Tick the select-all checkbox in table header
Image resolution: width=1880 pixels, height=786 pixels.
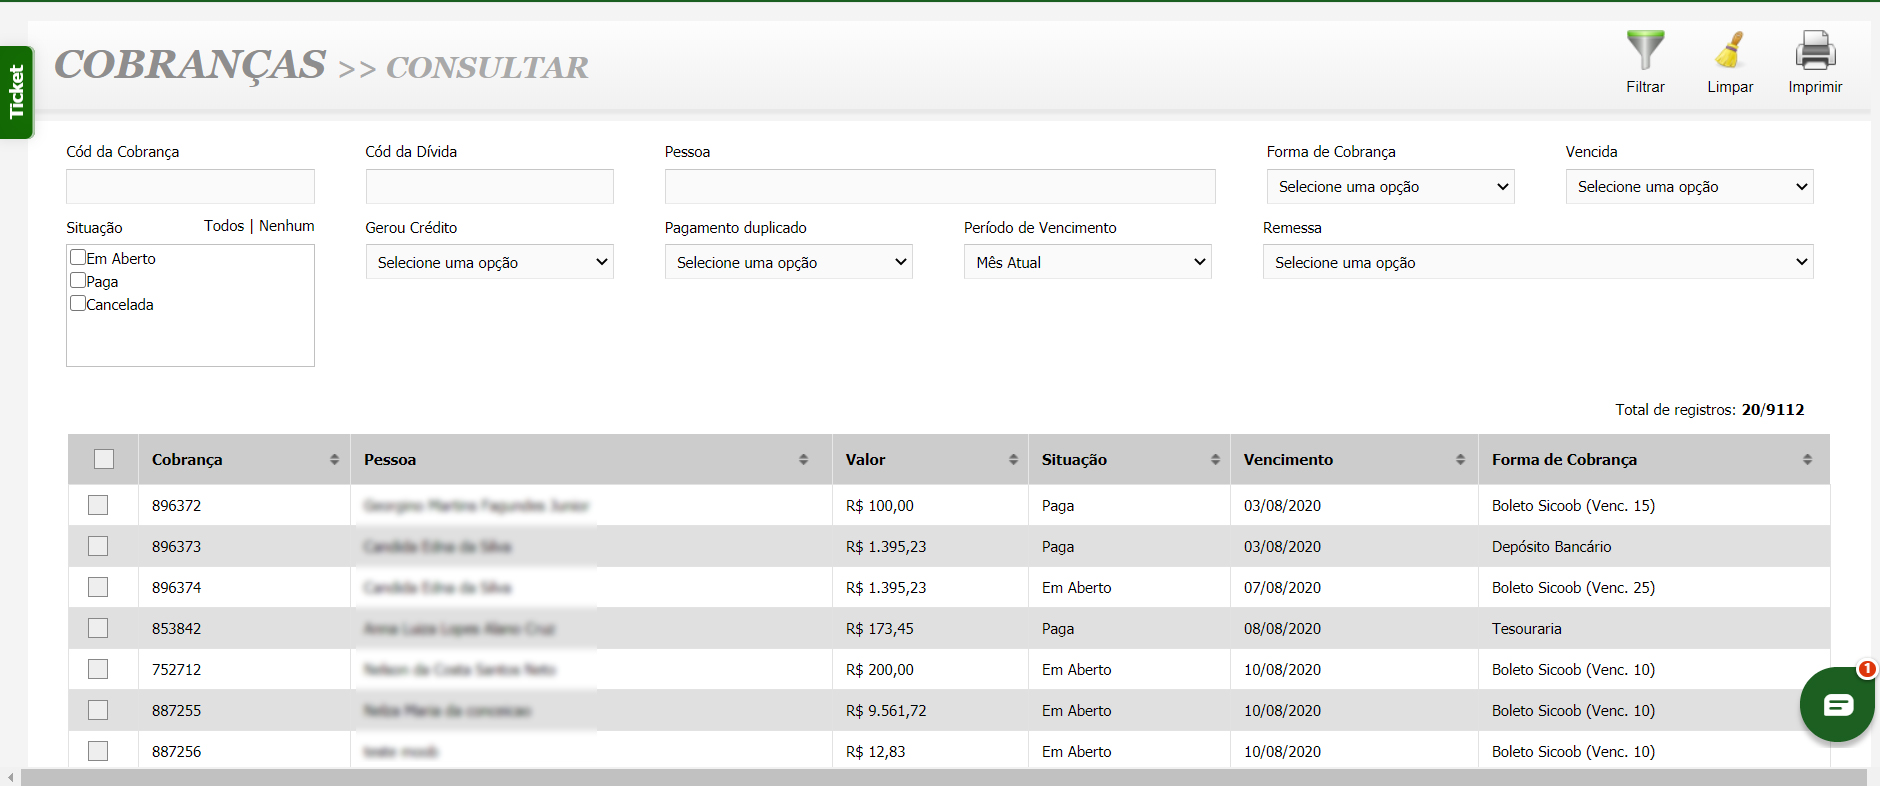[x=104, y=460]
